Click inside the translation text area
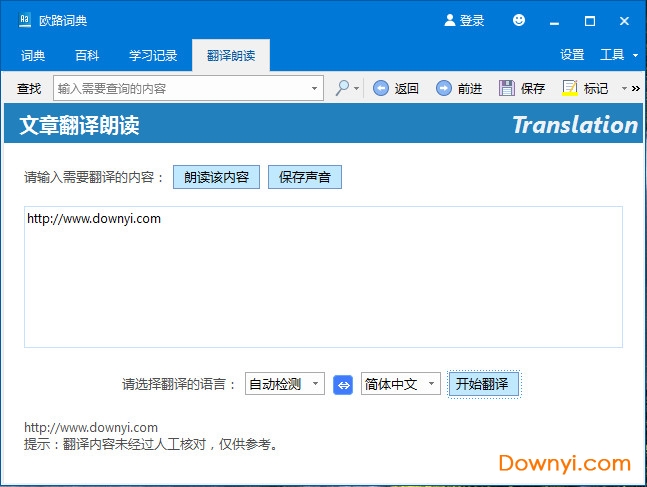The image size is (647, 487). [x=323, y=280]
